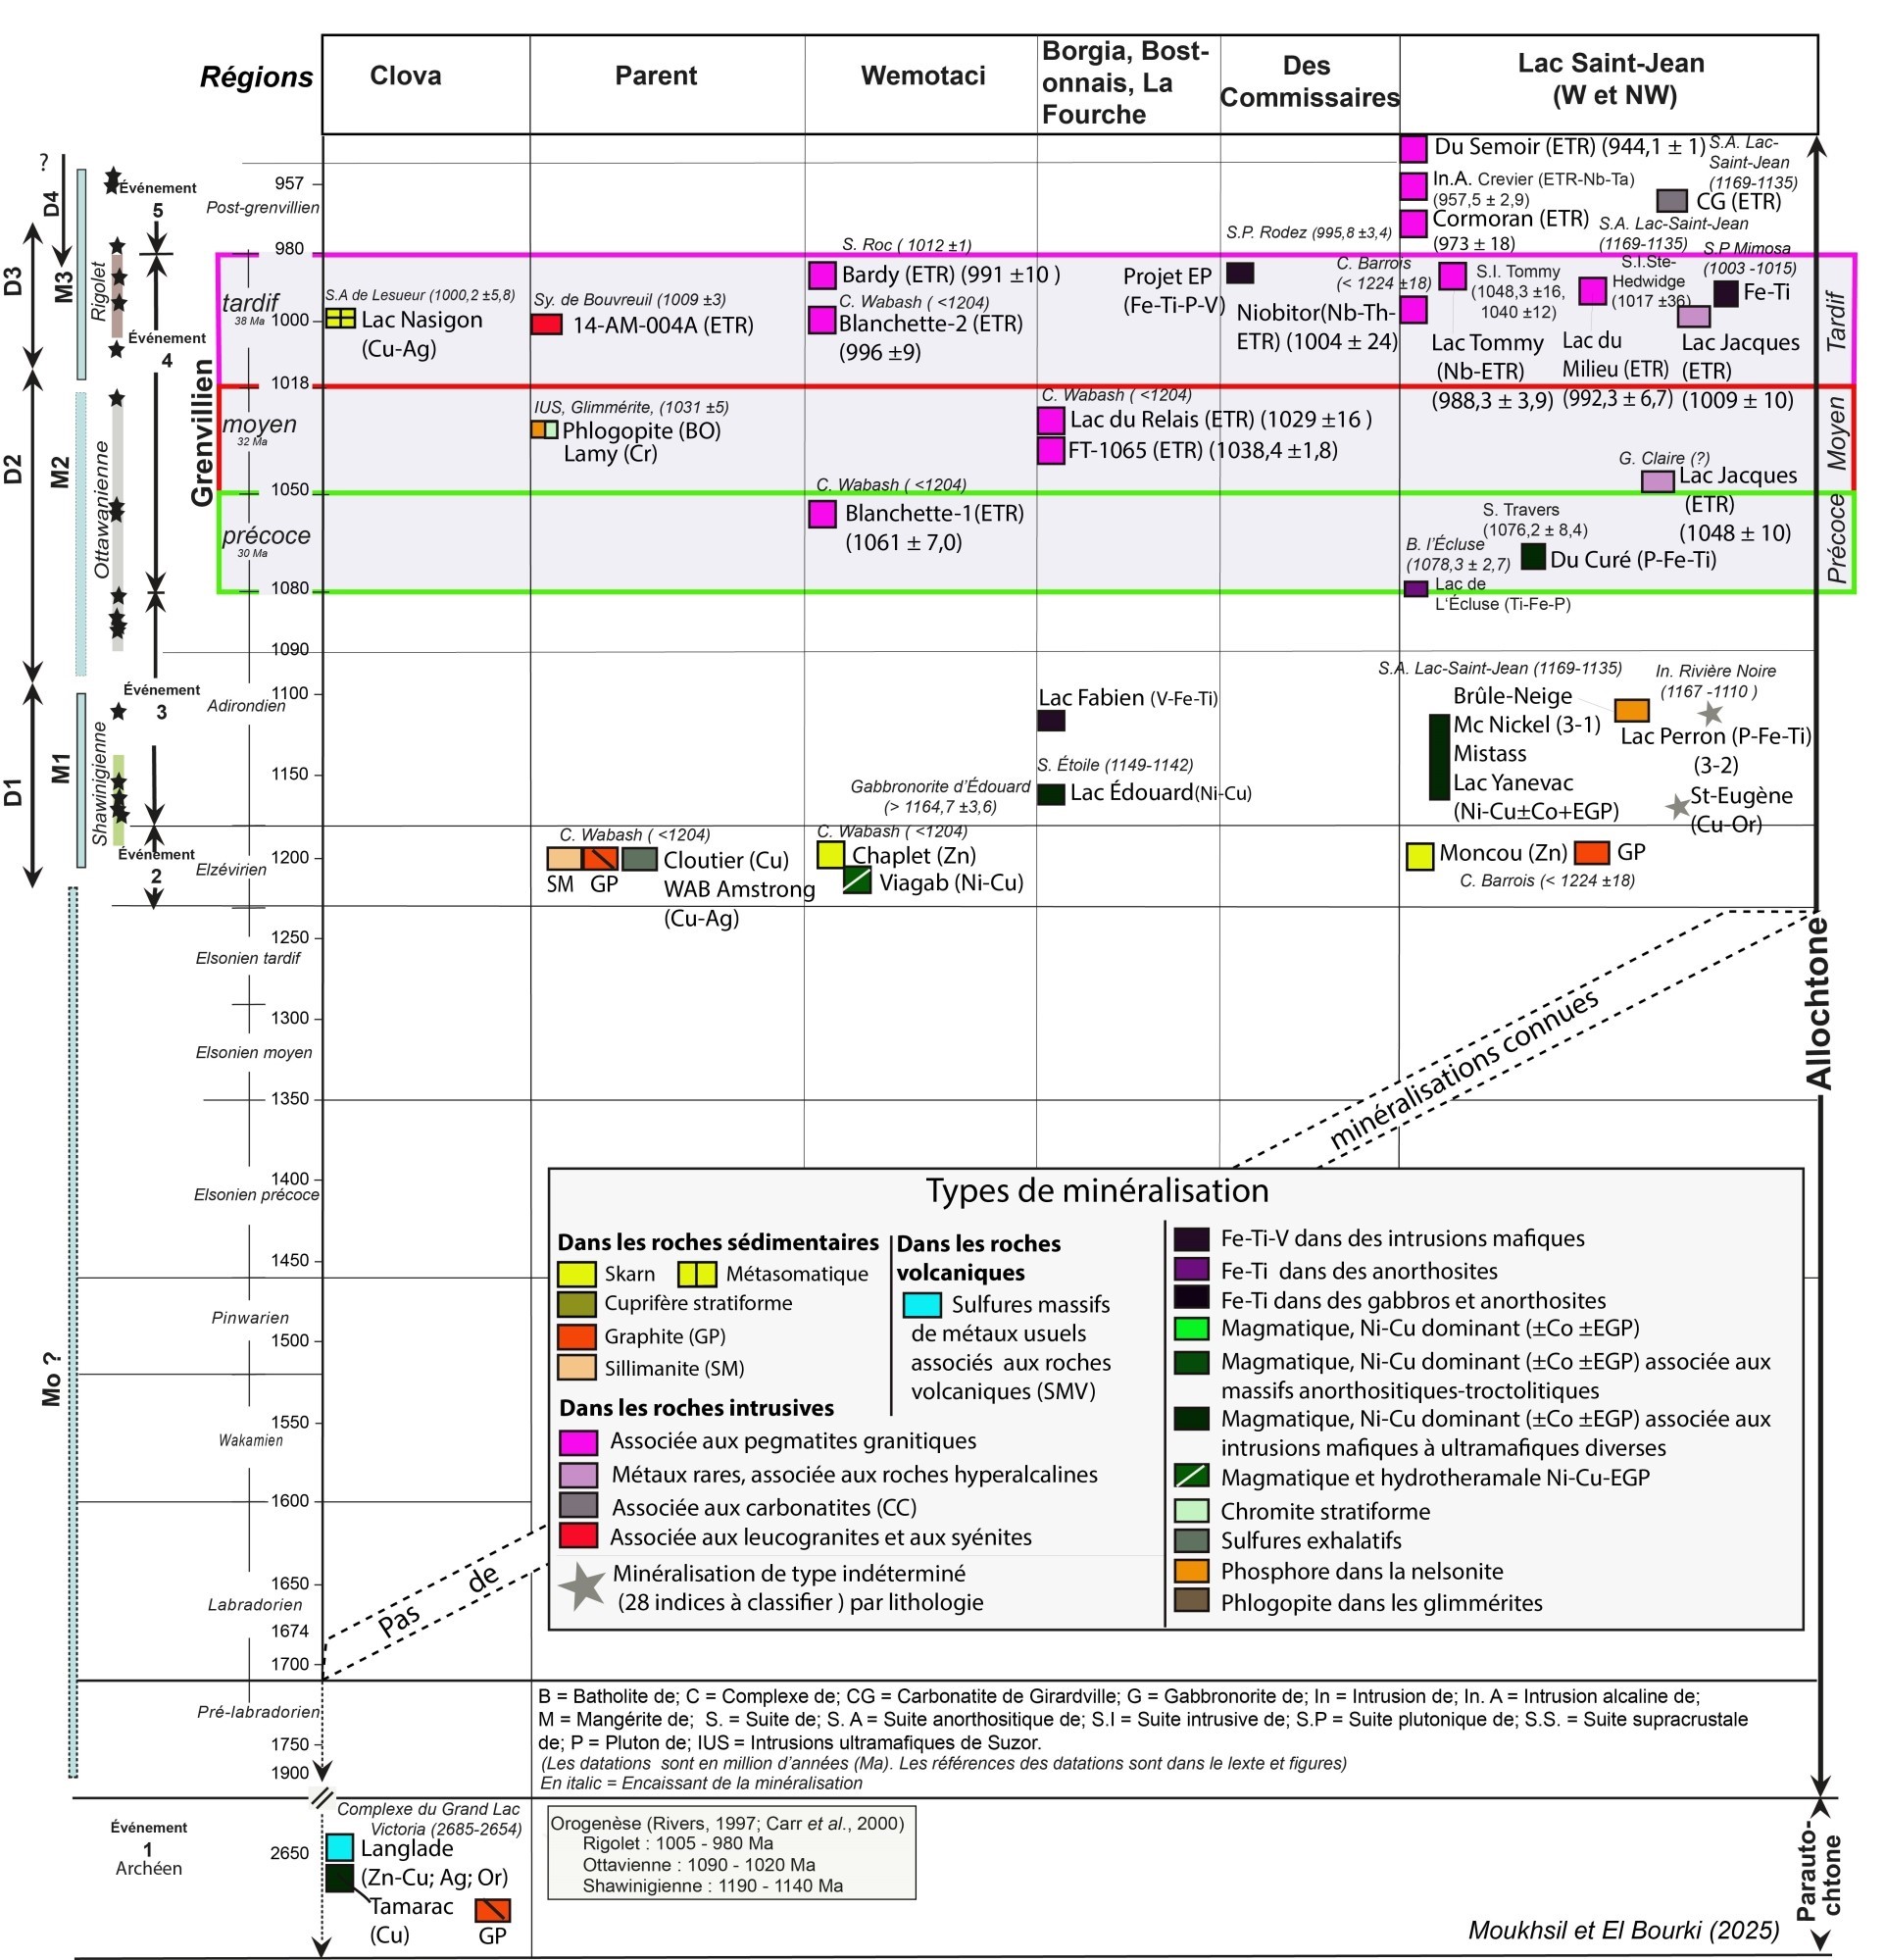Click the dark green Lac Édouard square
Viewport: 1885px width, 1960px height.
(1051, 794)
